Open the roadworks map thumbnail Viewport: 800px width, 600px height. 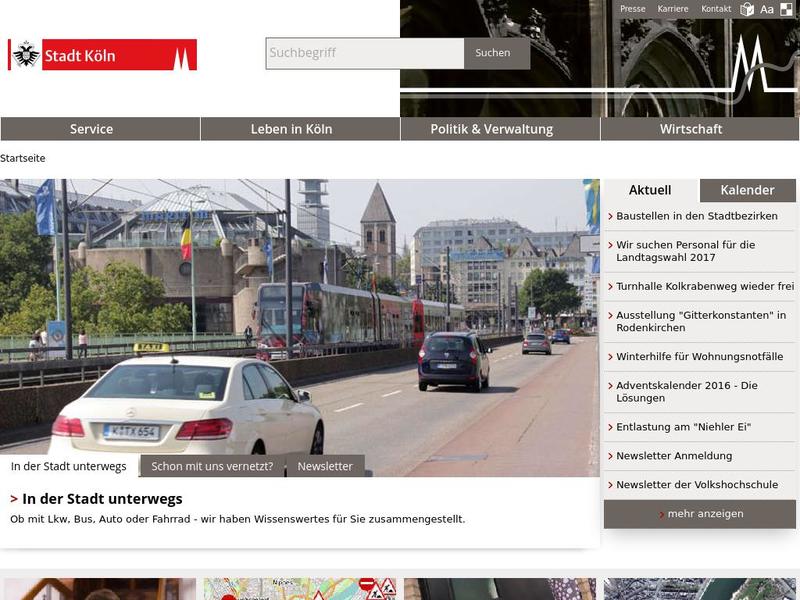(x=300, y=589)
